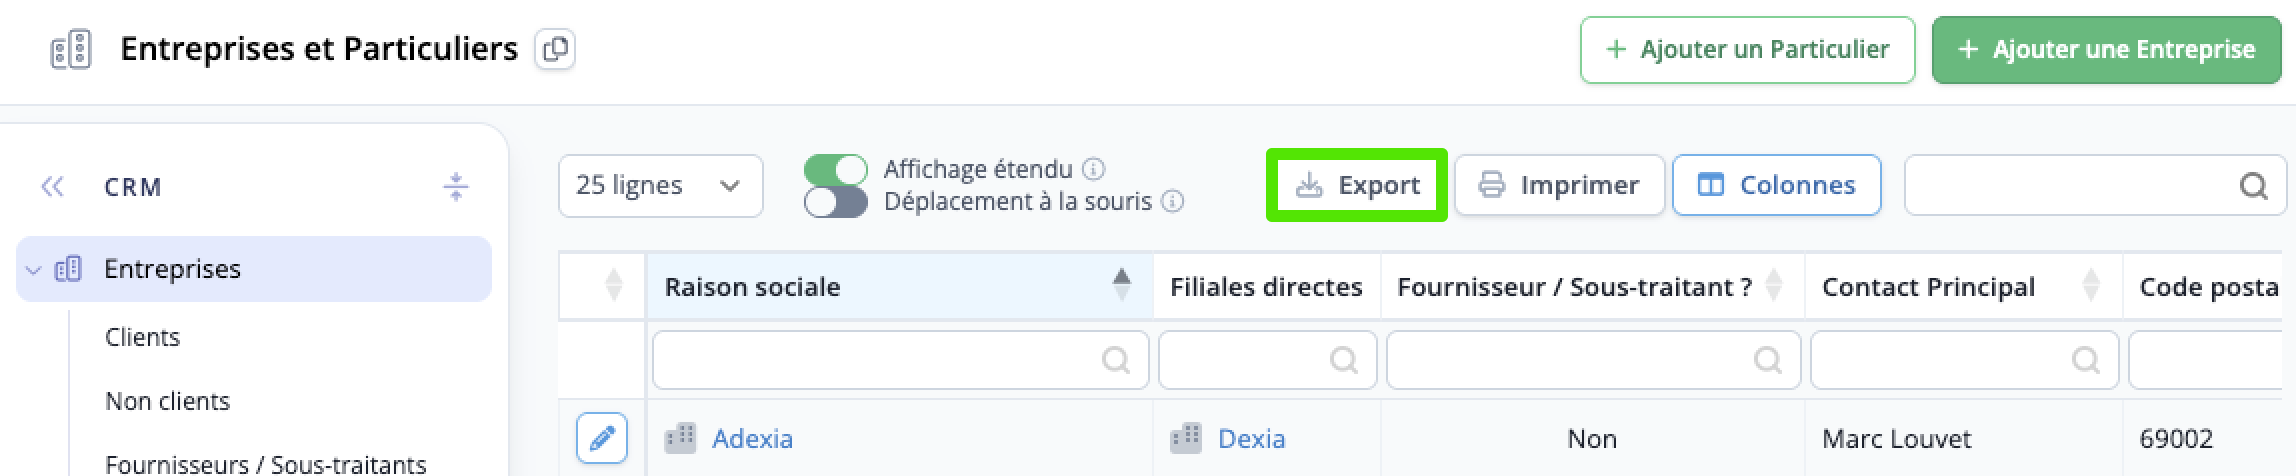Click the Raison sociale filter field
The width and height of the screenshot is (2296, 476).
[900, 360]
